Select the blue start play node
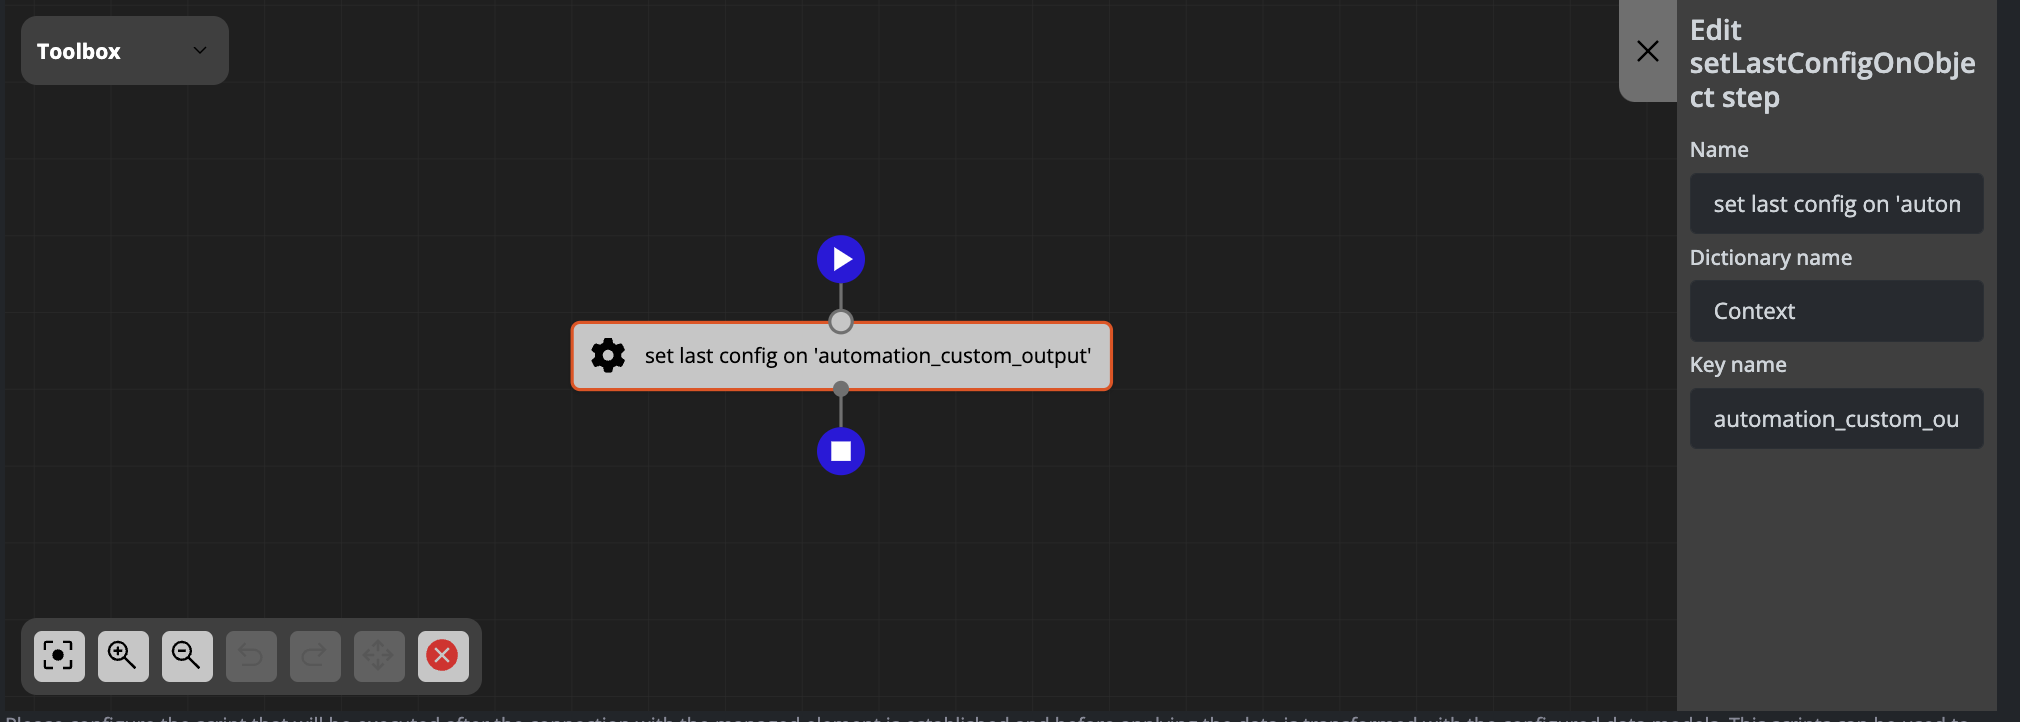Viewport: 2020px width, 722px height. pos(841,260)
